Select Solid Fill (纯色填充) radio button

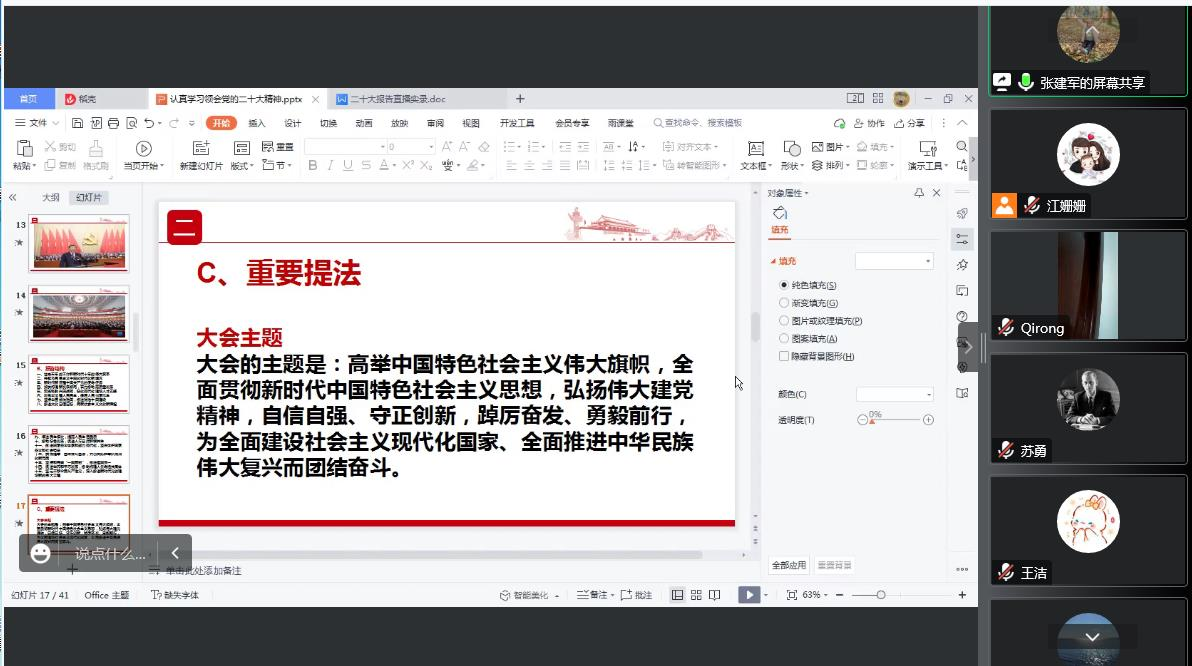pos(784,285)
